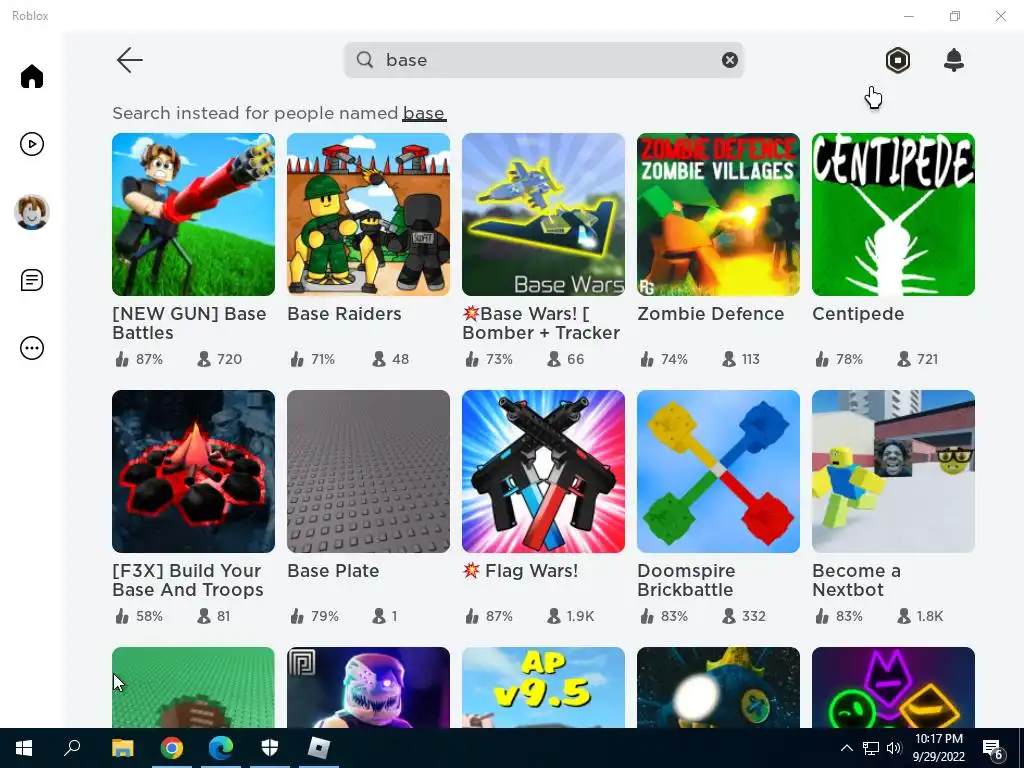Screen dimensions: 1024x768
Task: Open the Base Wars game thumbnail
Action: click(543, 214)
